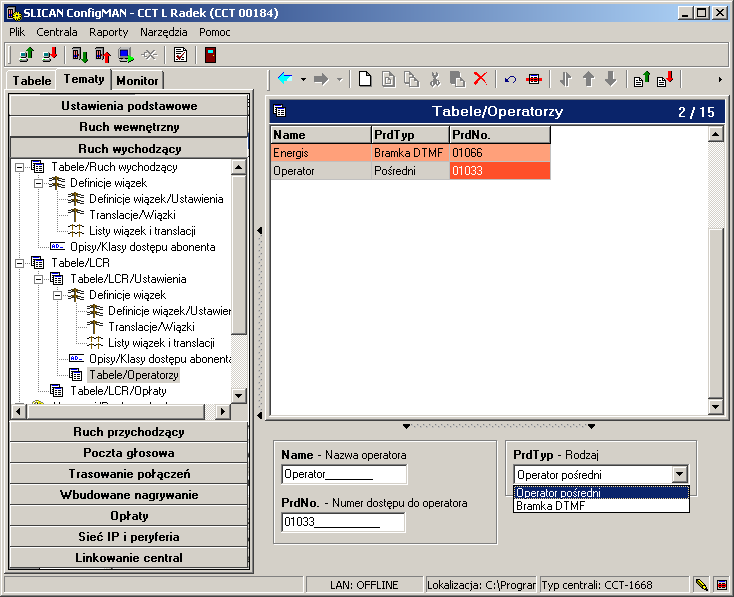The image size is (734, 597).
Task: Click the computer upload icon with green arrow
Action: pyautogui.click(x=26, y=55)
